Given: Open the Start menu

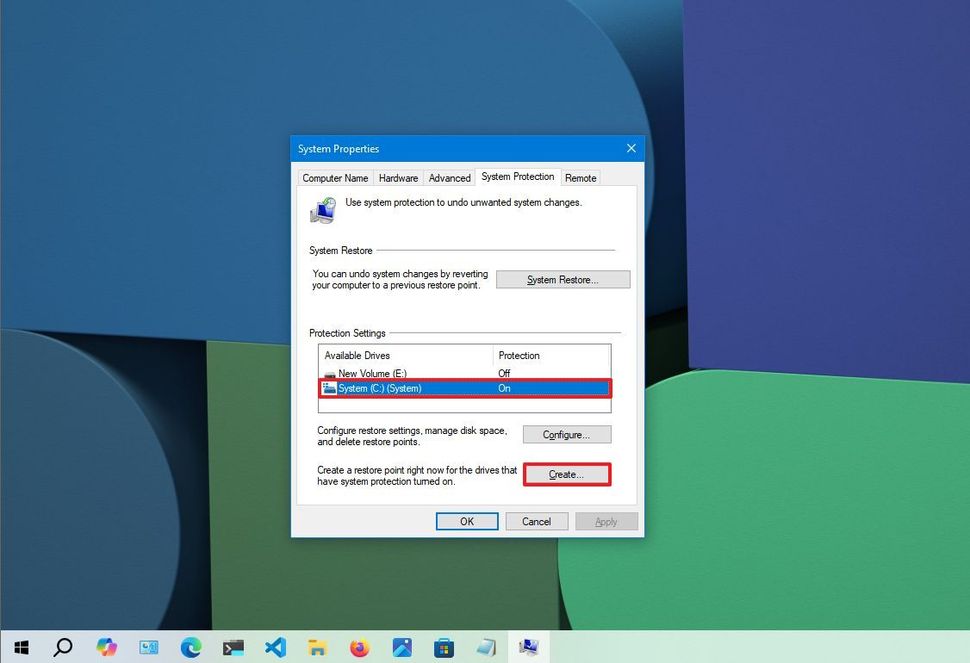Looking at the screenshot, I should 20,646.
